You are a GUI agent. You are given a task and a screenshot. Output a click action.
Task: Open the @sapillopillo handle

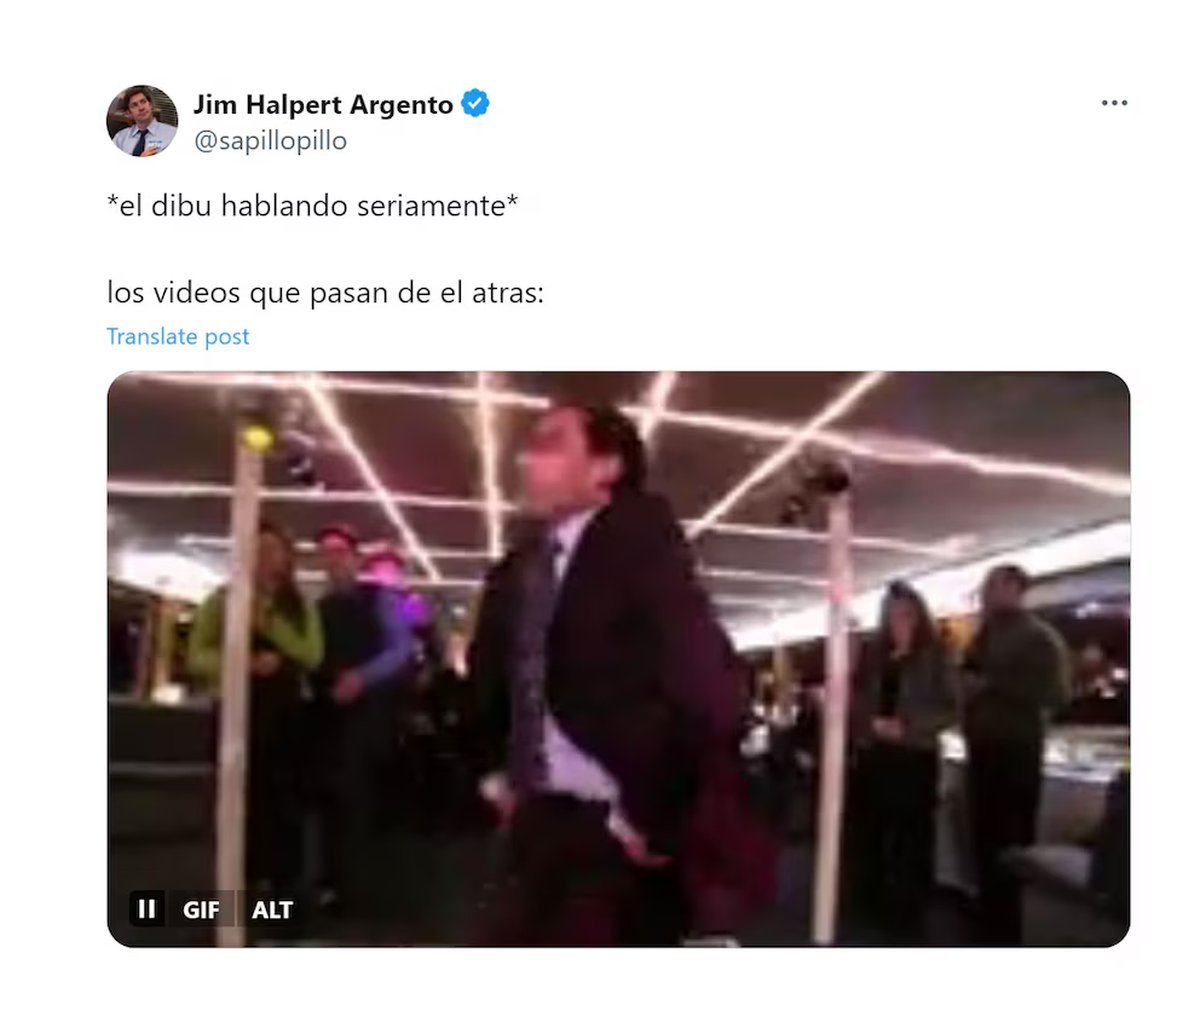pyautogui.click(x=270, y=141)
